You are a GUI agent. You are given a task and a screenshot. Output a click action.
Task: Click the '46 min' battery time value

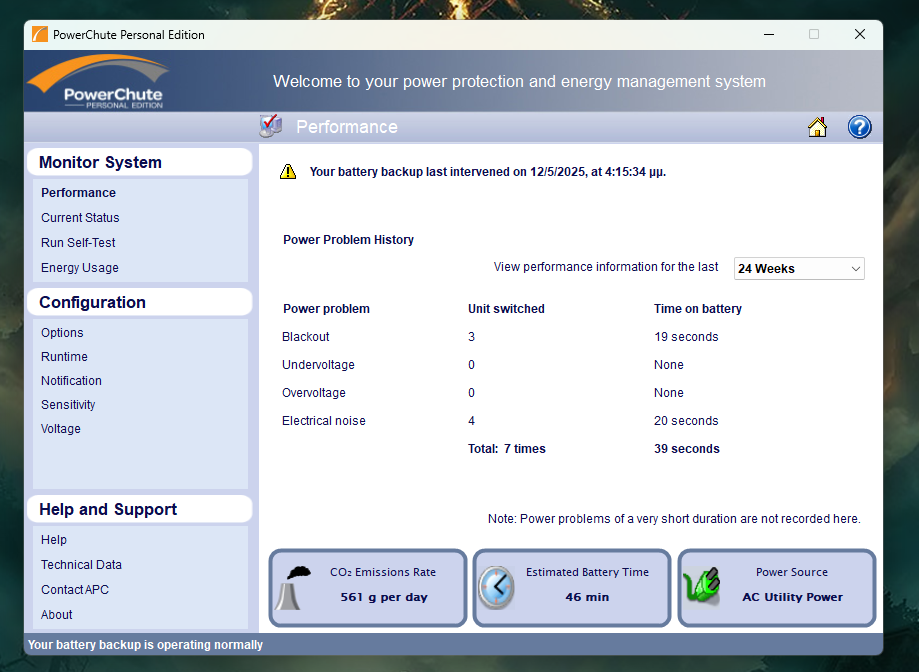(x=587, y=597)
